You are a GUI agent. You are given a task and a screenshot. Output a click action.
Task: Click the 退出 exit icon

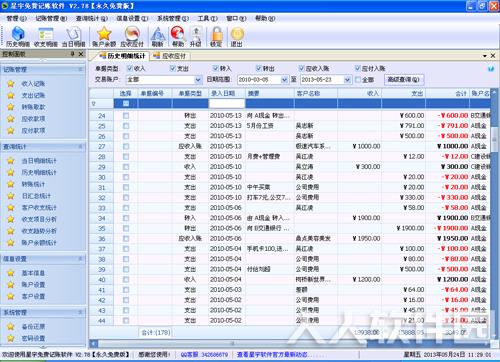(237, 37)
